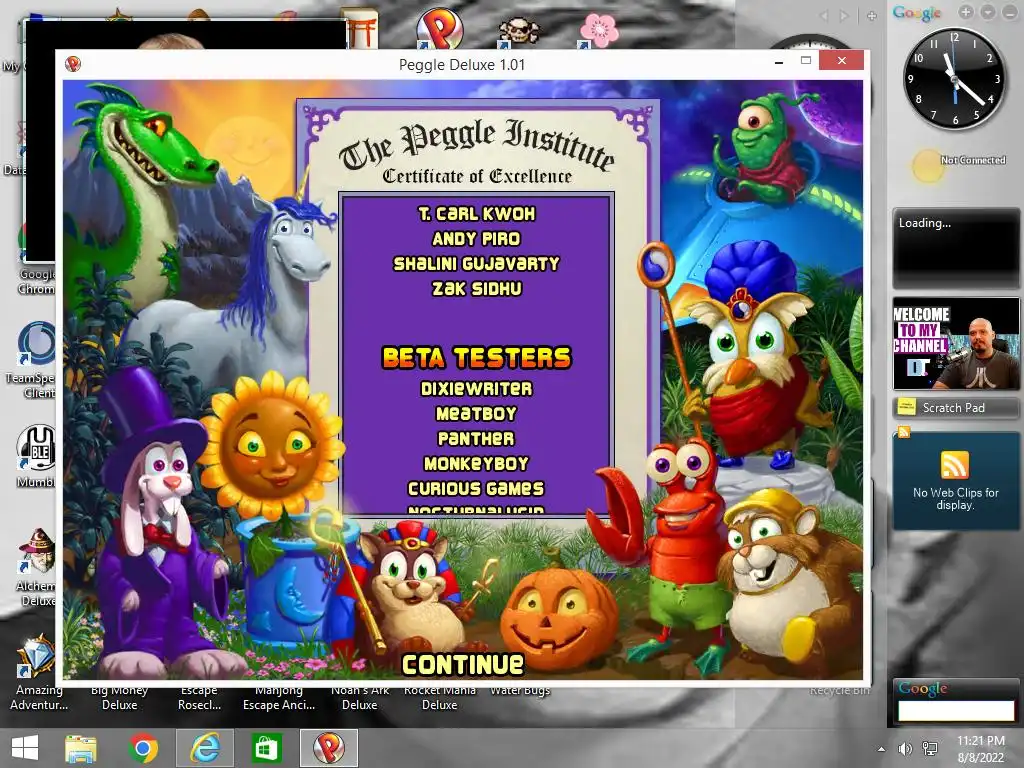Click the Peggle title bar app icon
The width and height of the screenshot is (1024, 768).
[x=72, y=63]
